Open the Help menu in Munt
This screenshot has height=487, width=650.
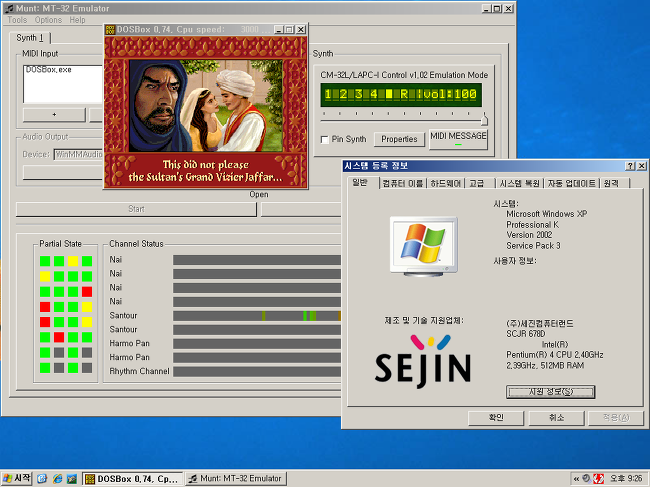77,20
